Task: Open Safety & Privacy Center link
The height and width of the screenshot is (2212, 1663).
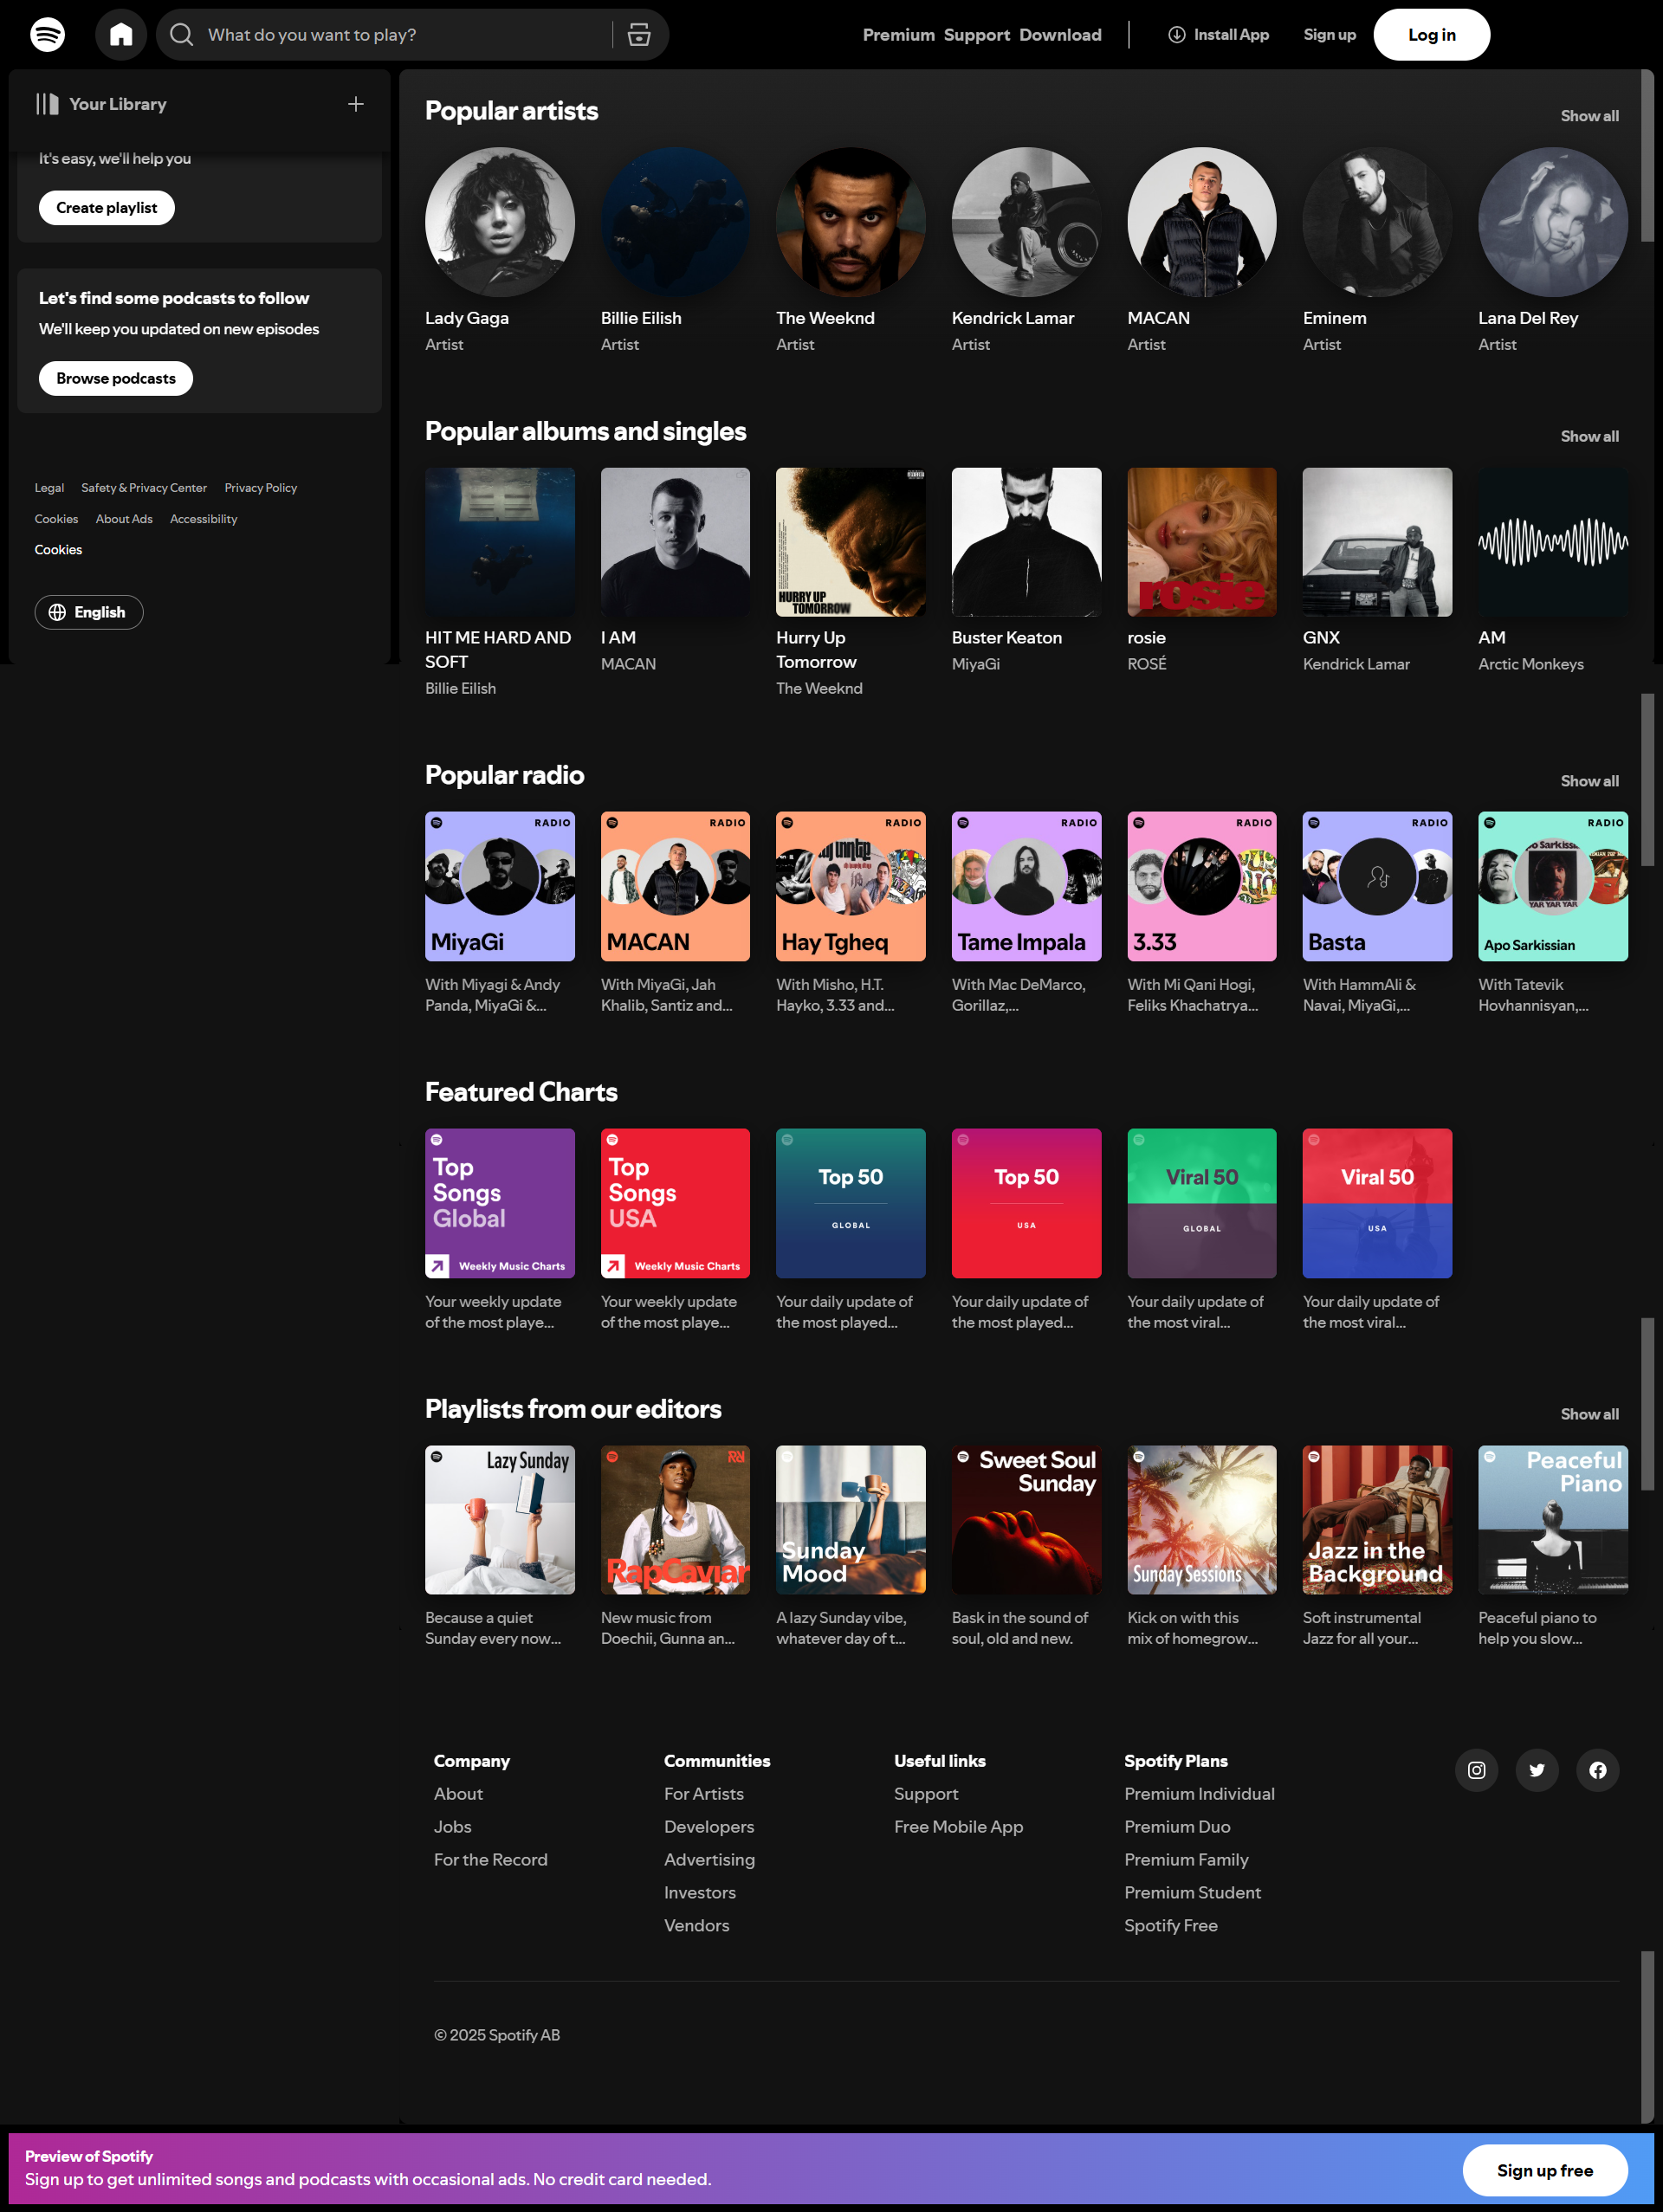Action: tap(144, 488)
